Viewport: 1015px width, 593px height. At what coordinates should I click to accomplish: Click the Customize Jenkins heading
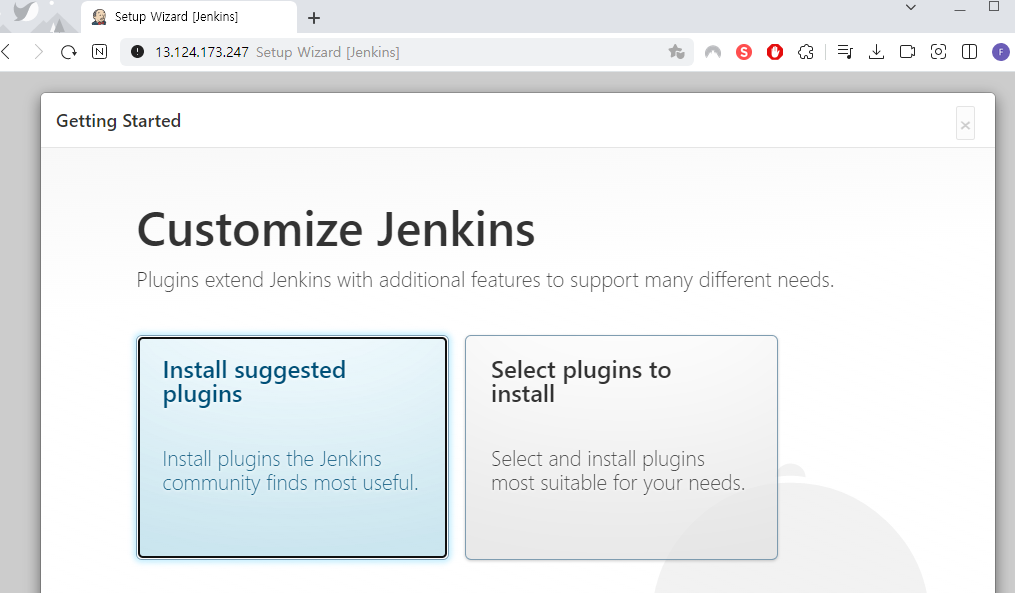click(x=336, y=229)
